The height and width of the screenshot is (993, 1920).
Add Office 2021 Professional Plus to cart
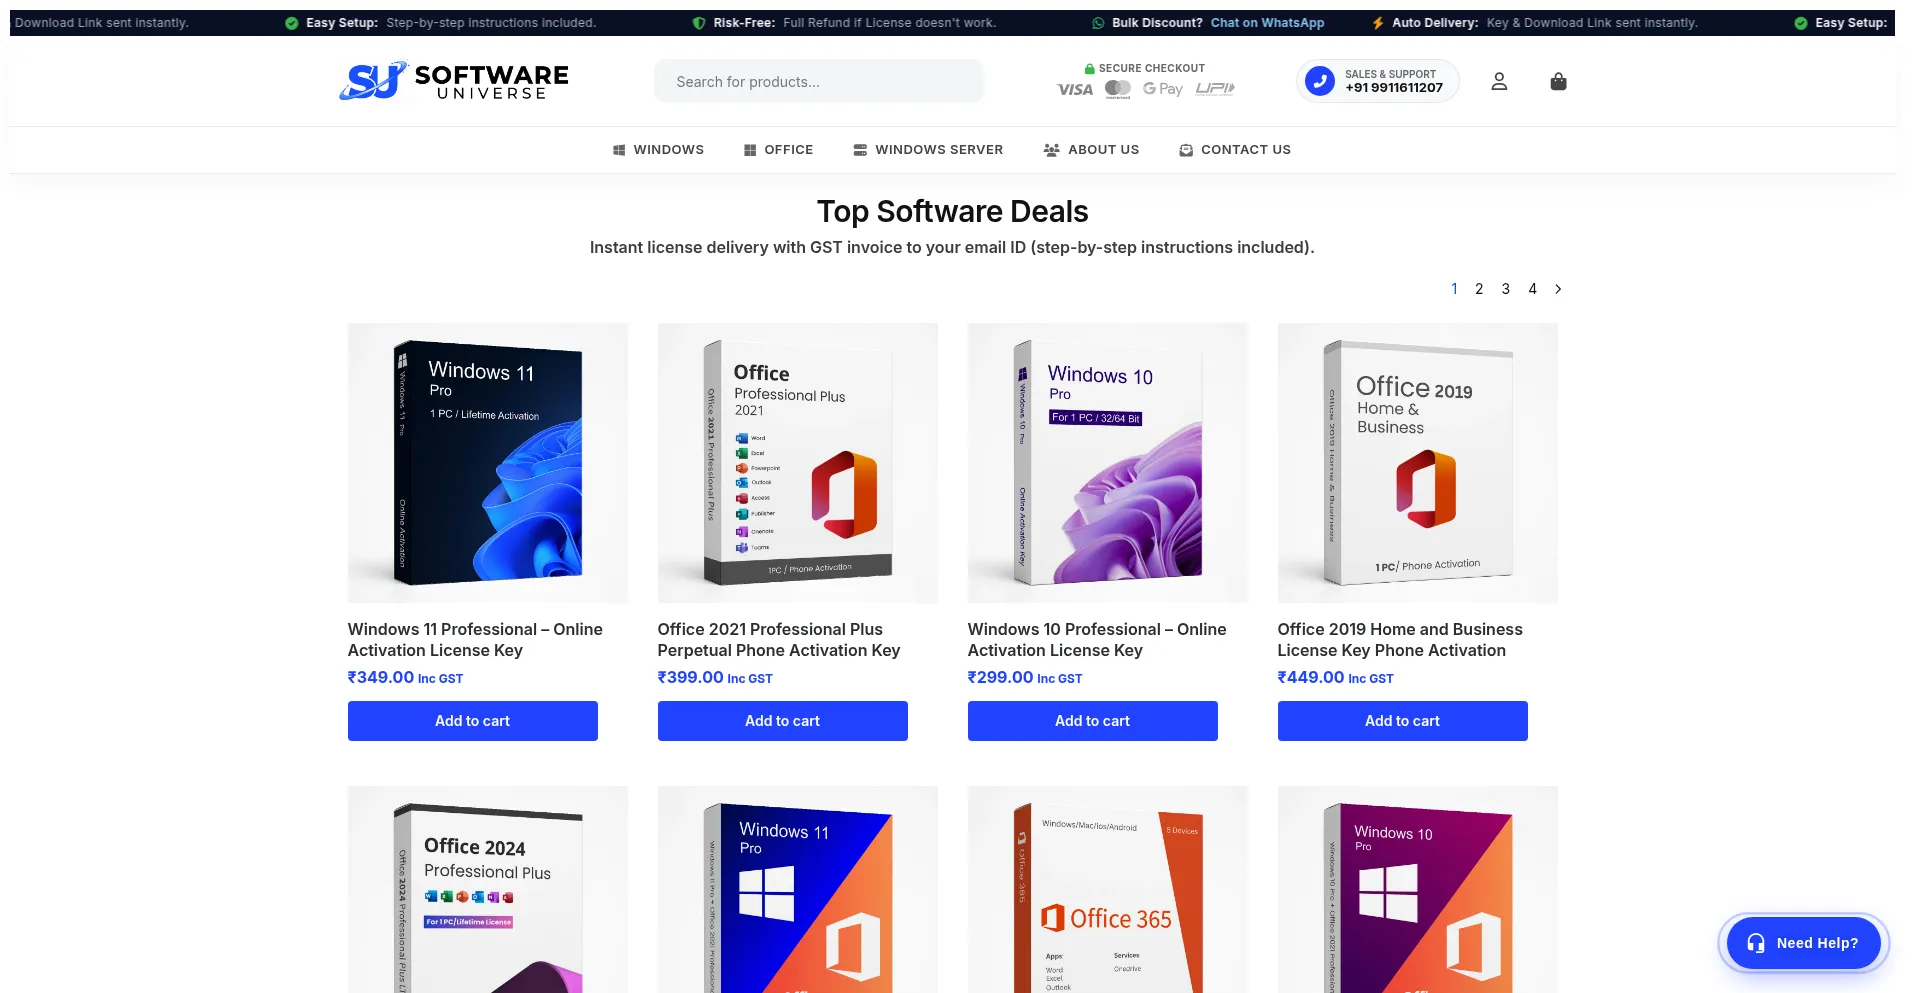point(783,721)
